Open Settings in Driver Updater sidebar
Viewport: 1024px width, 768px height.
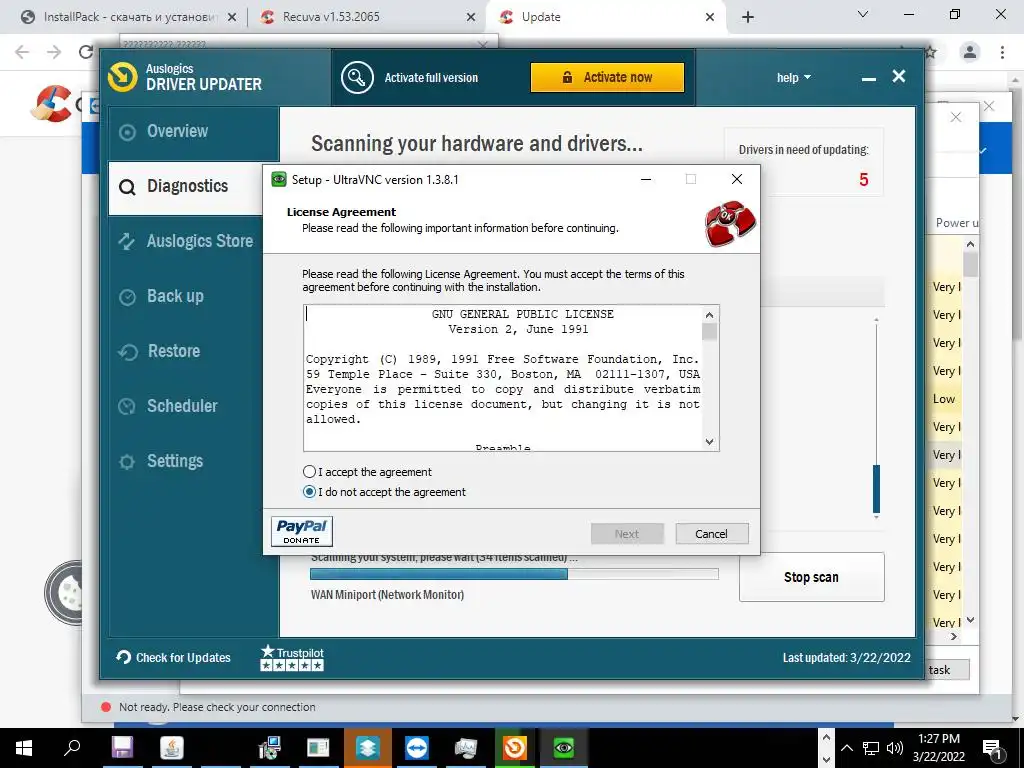click(185, 461)
